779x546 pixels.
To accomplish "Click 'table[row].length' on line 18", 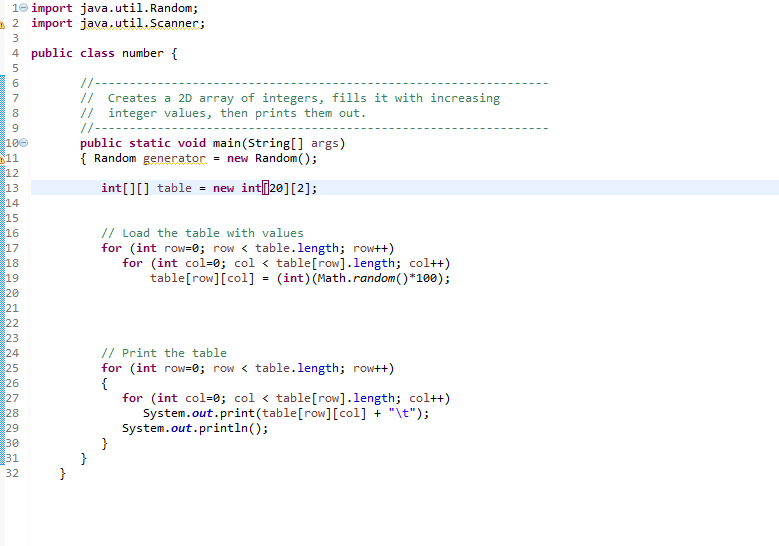I will pyautogui.click(x=335, y=263).
